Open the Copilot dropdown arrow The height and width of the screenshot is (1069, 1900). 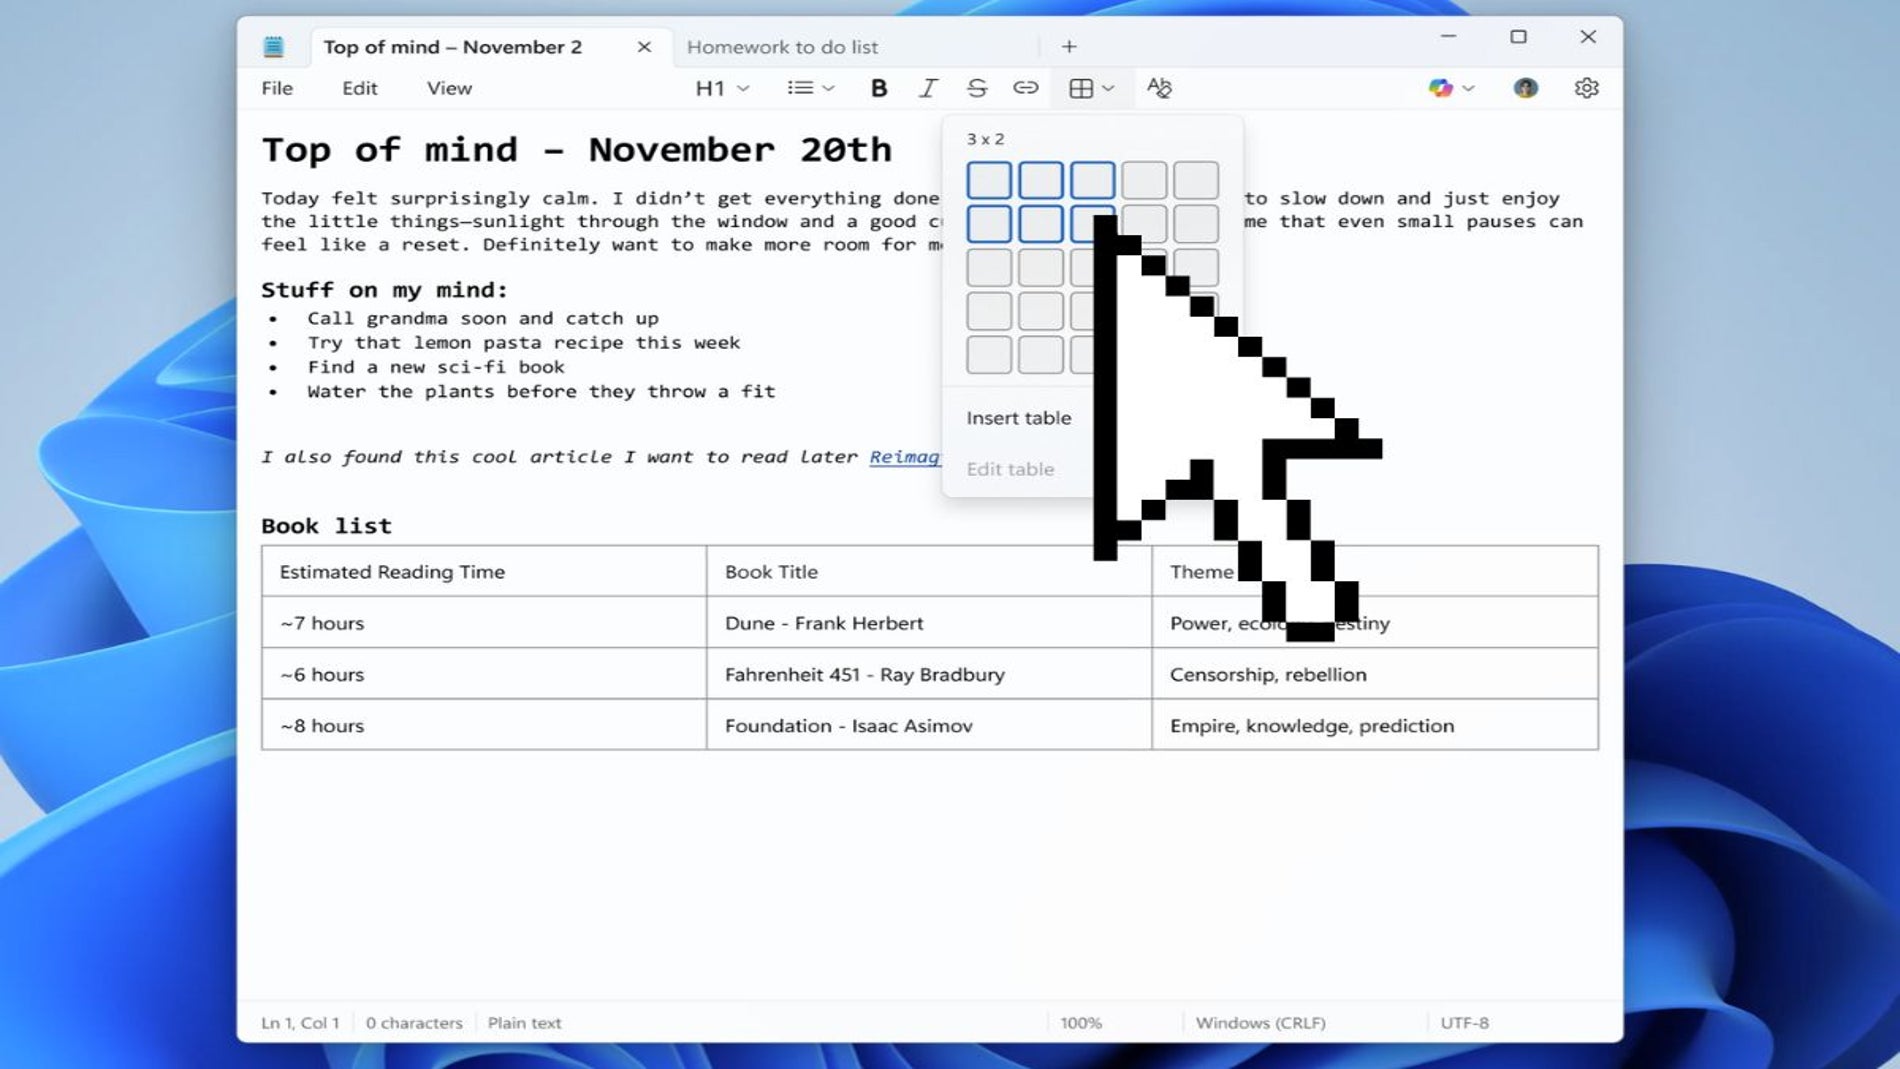click(1468, 88)
